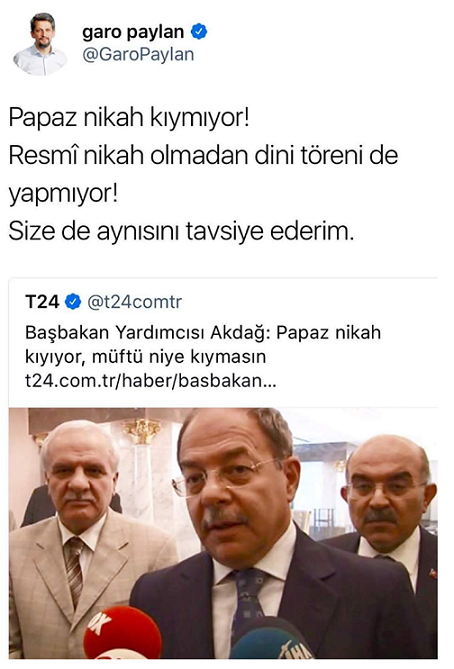Open the T24 account name in the quoted tweet
Image resolution: width=454 pixels, height=669 pixels.
pyautogui.click(x=42, y=302)
